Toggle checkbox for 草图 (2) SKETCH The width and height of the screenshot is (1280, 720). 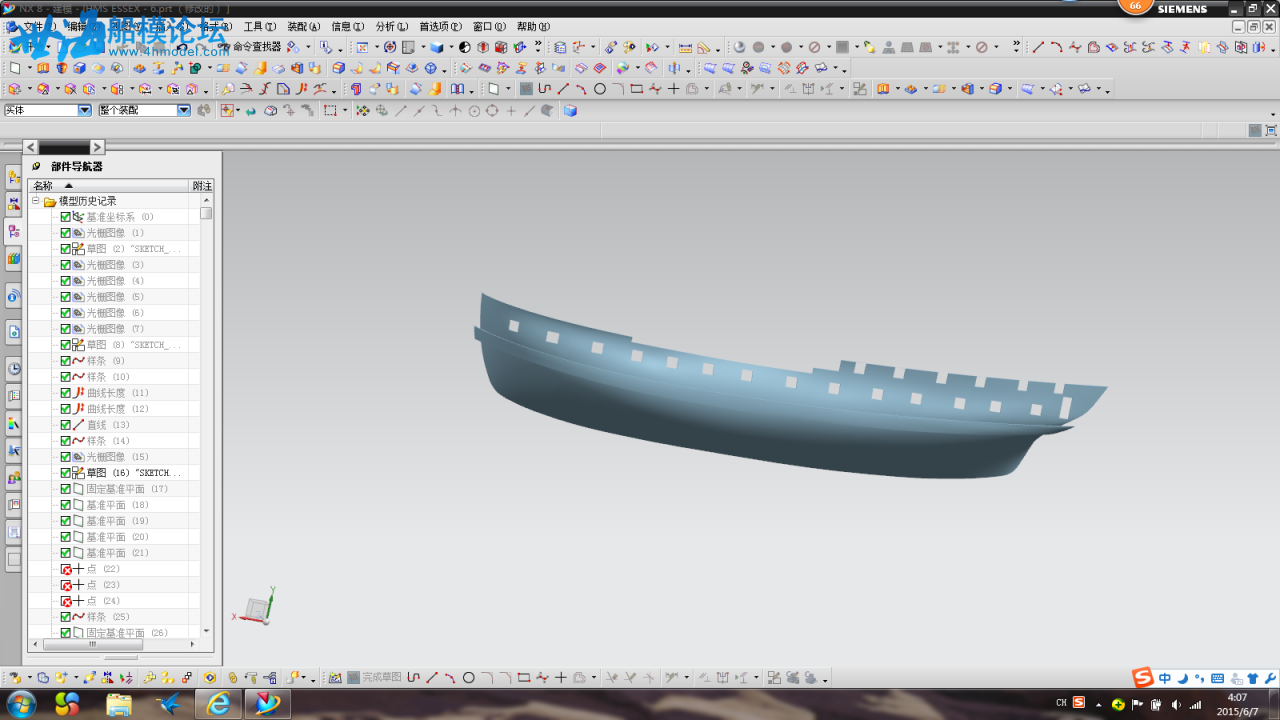[66, 249]
